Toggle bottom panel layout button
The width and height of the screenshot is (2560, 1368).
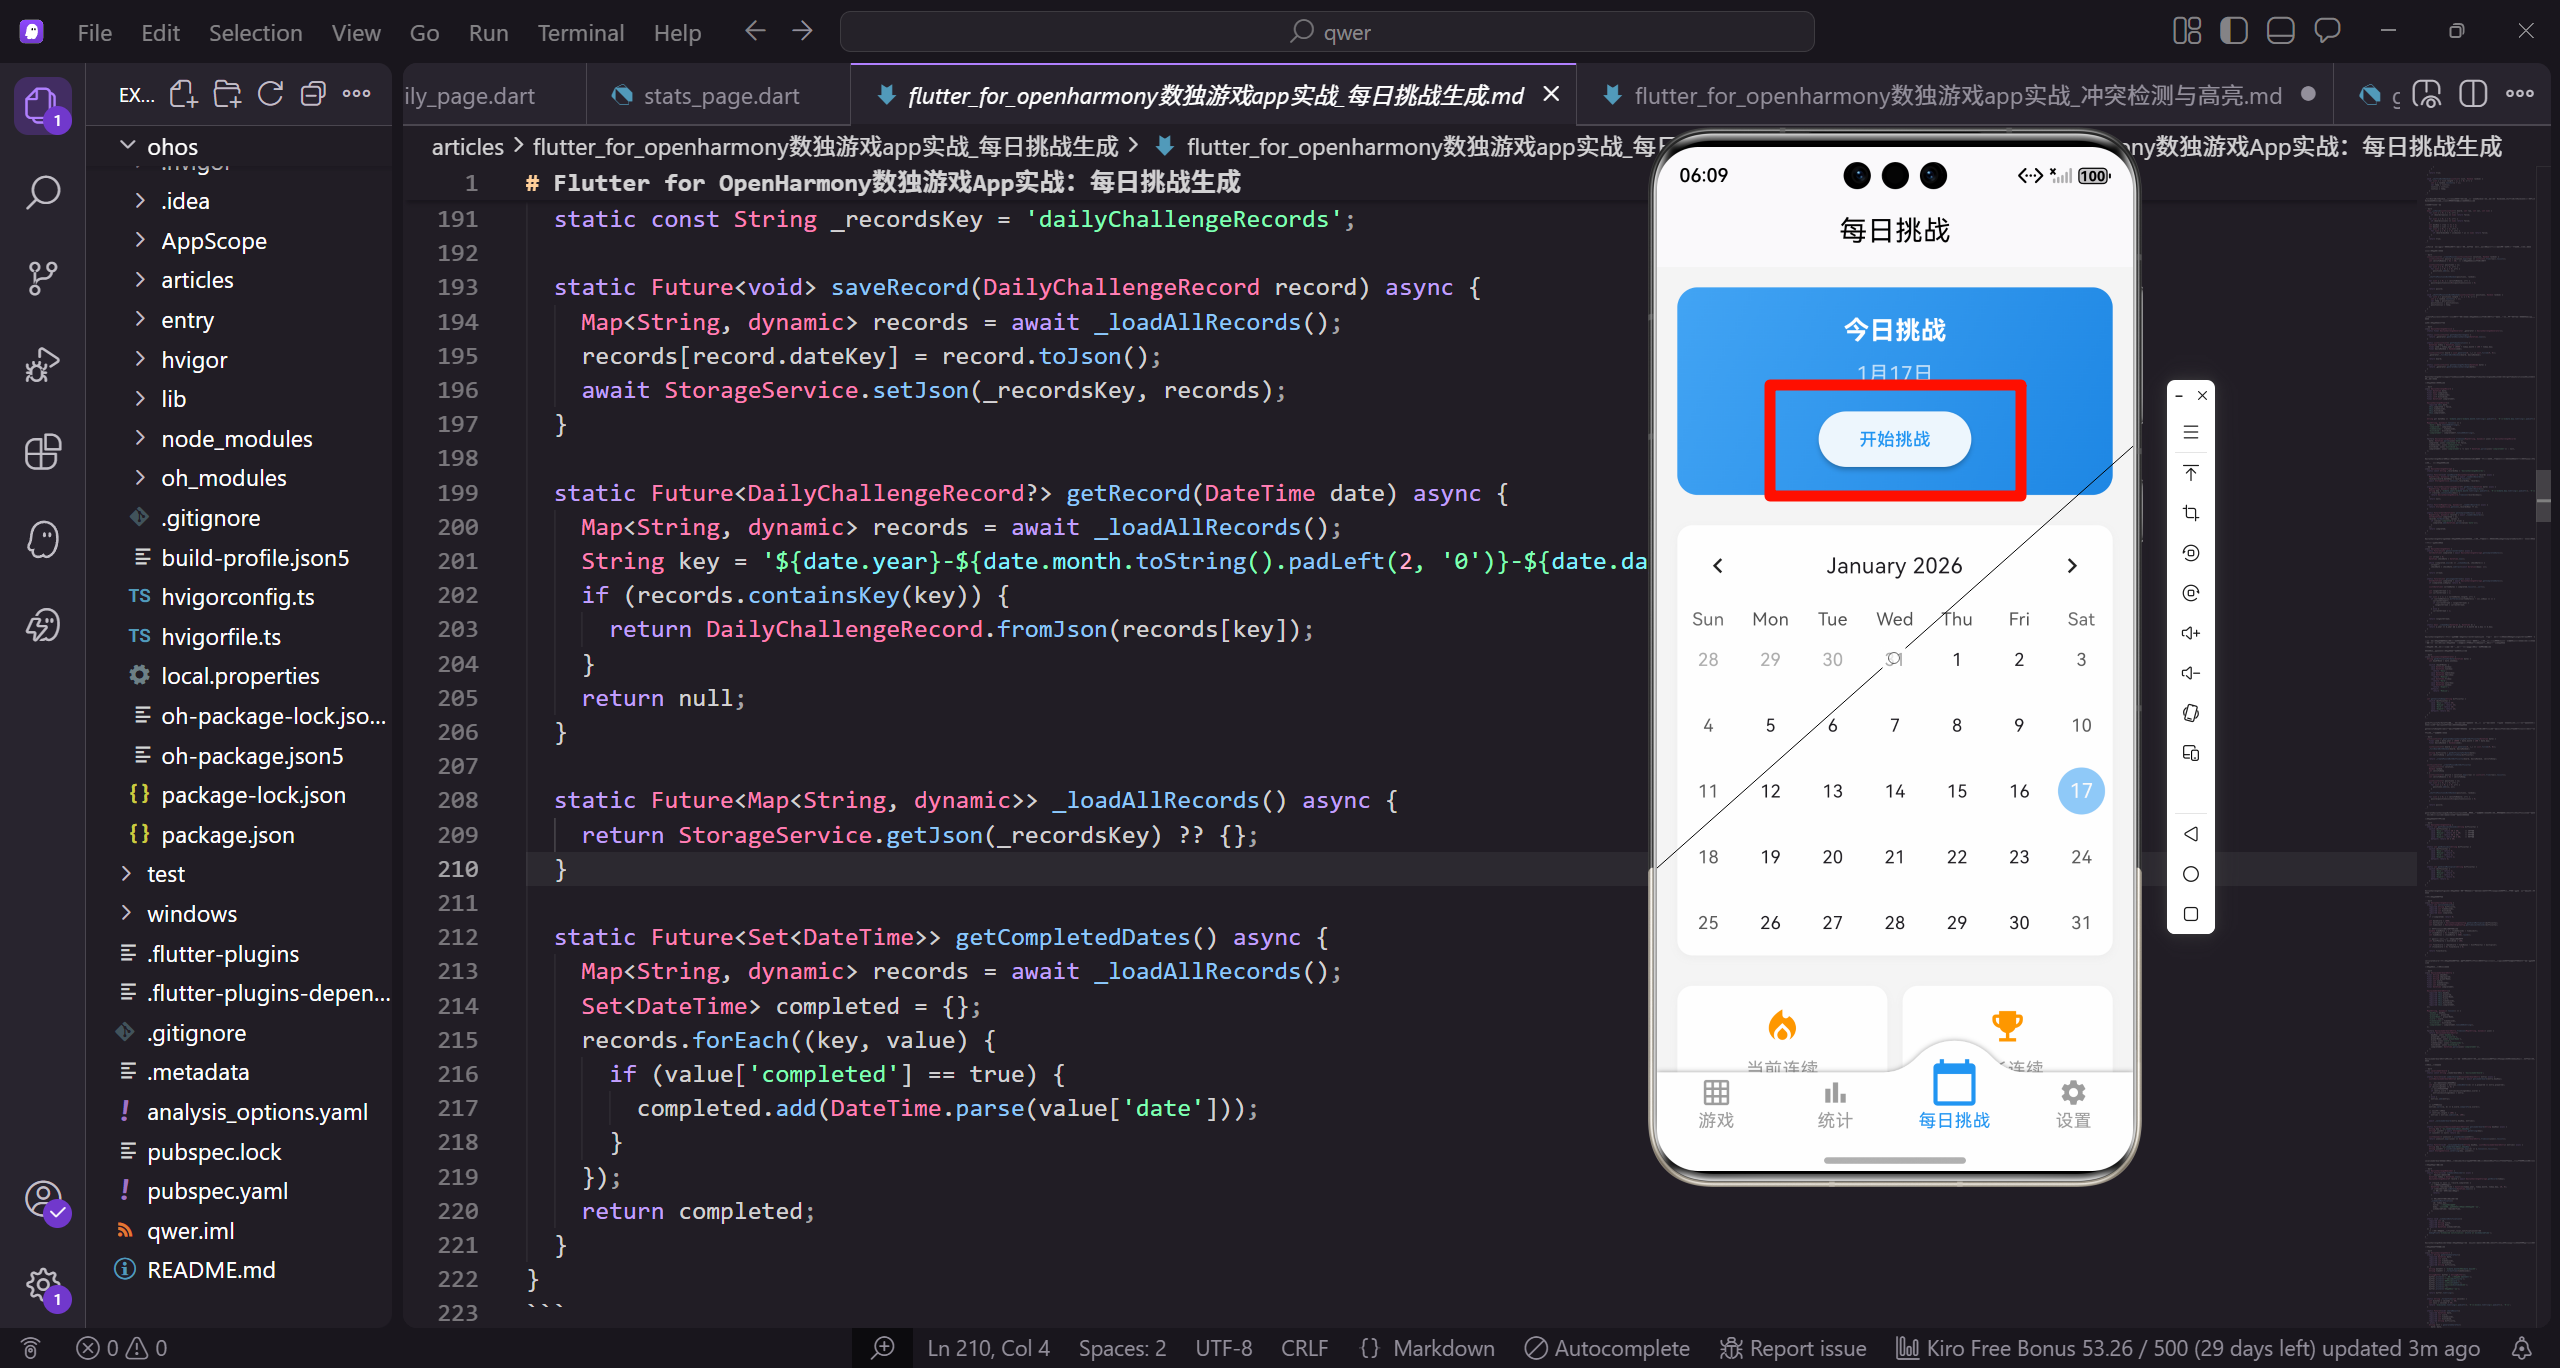click(x=2280, y=32)
